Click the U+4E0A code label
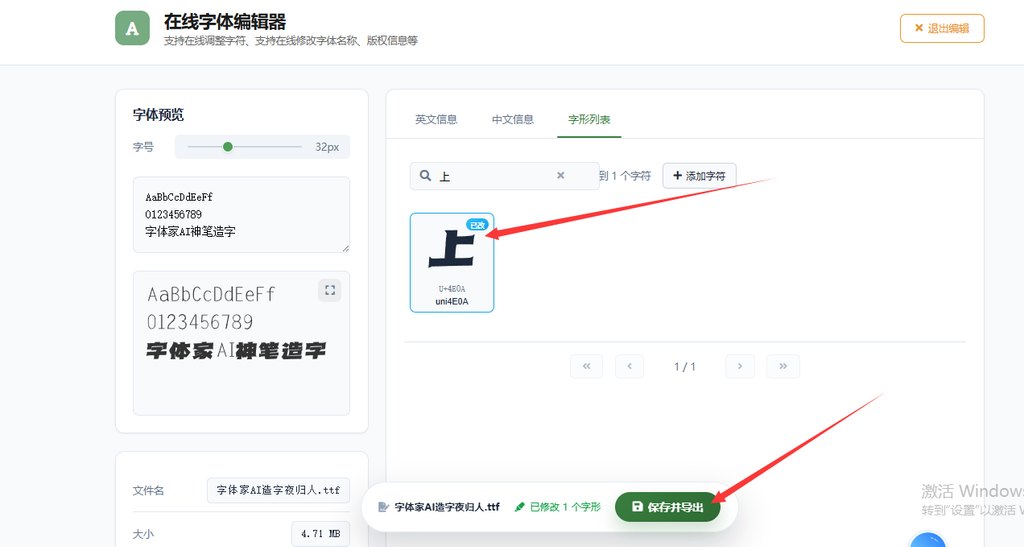The height and width of the screenshot is (547, 1024). point(452,289)
